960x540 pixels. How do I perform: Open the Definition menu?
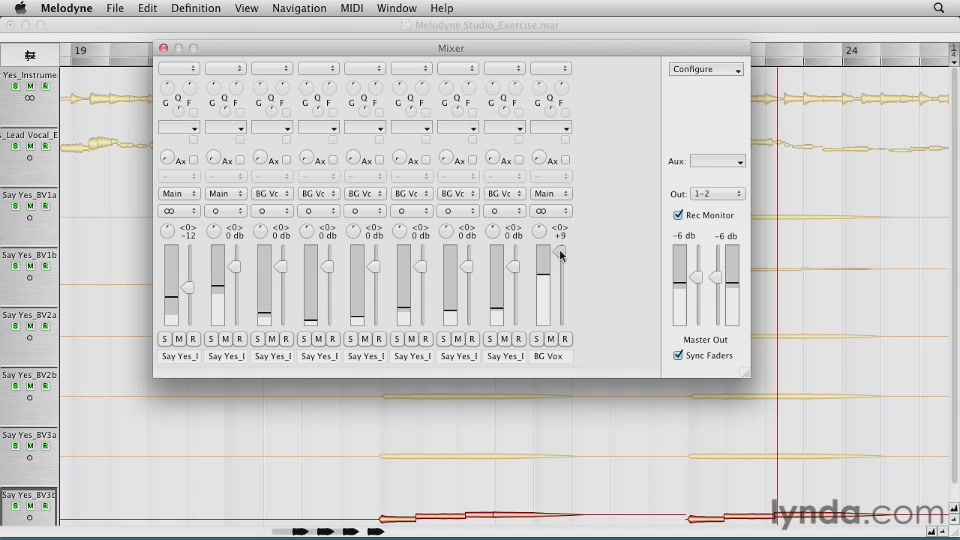(x=195, y=8)
